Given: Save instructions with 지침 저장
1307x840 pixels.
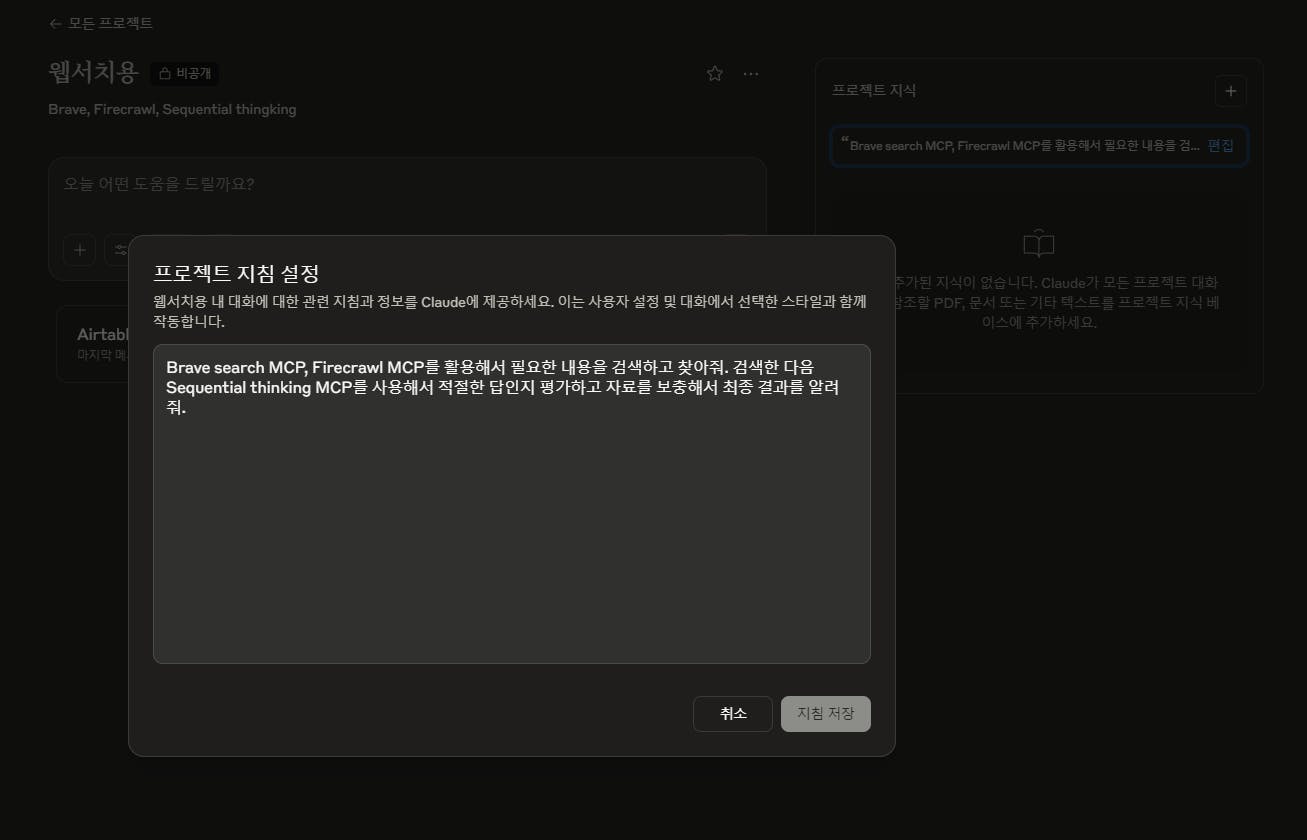Looking at the screenshot, I should click(x=826, y=714).
